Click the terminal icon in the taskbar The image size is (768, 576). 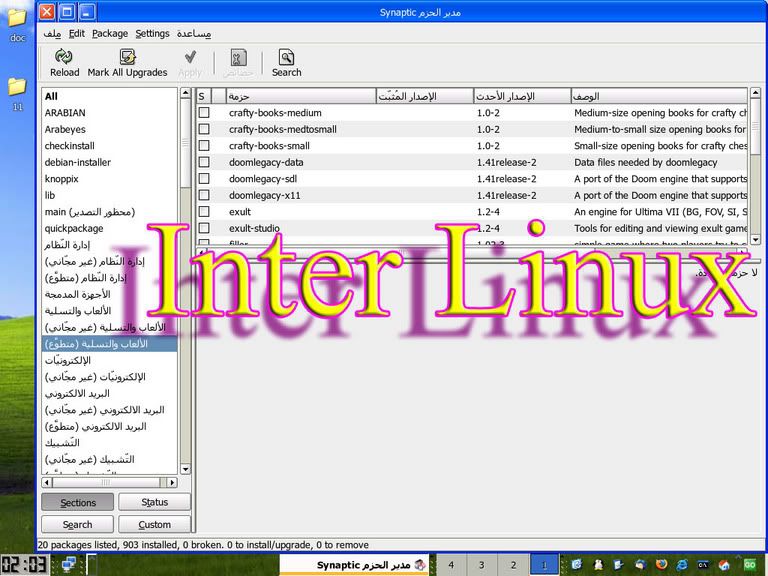click(x=703, y=565)
